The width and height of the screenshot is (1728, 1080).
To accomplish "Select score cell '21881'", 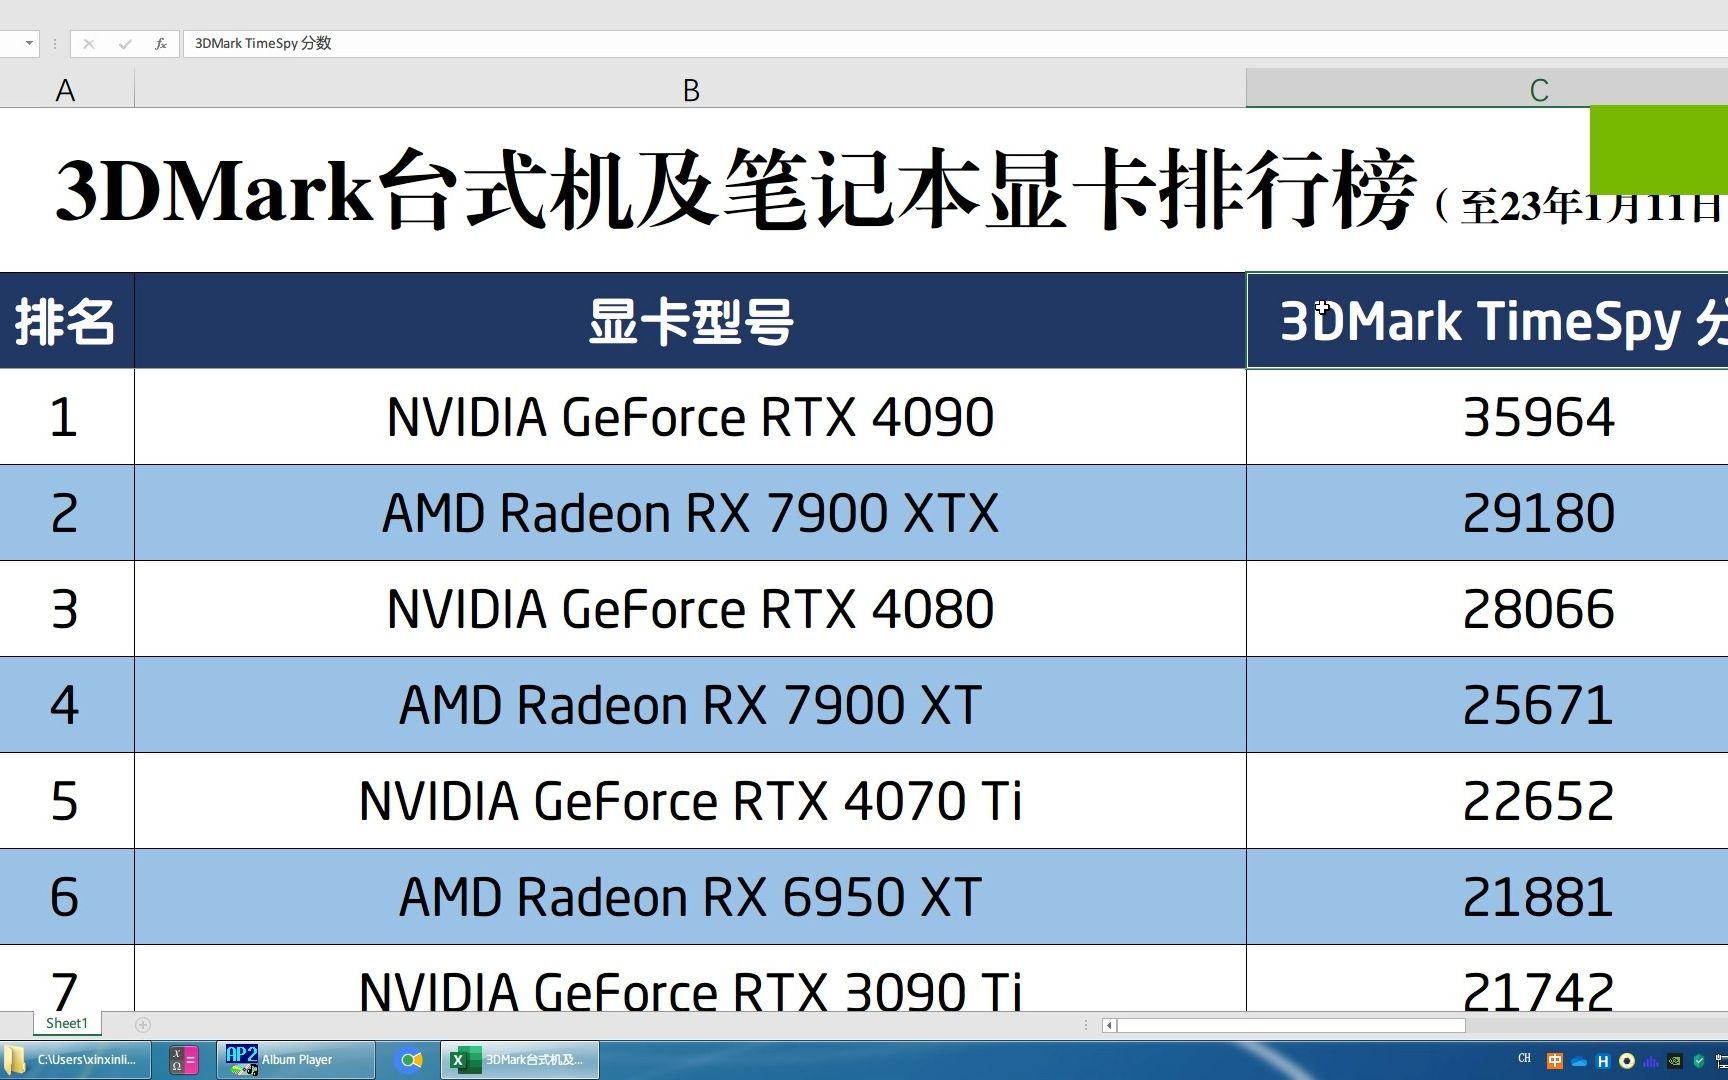I will tap(1487, 897).
